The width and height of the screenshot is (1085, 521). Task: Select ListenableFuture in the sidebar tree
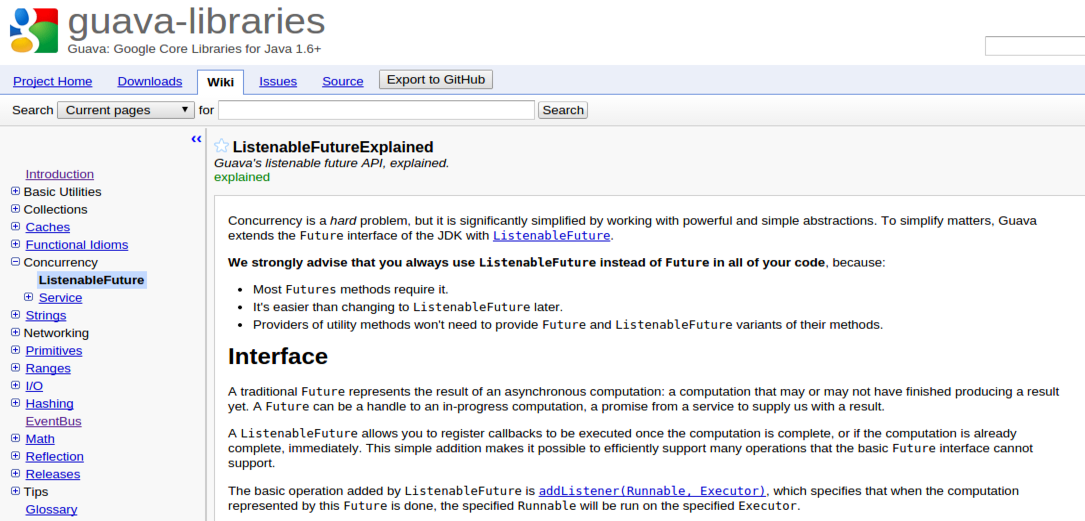[91, 280]
